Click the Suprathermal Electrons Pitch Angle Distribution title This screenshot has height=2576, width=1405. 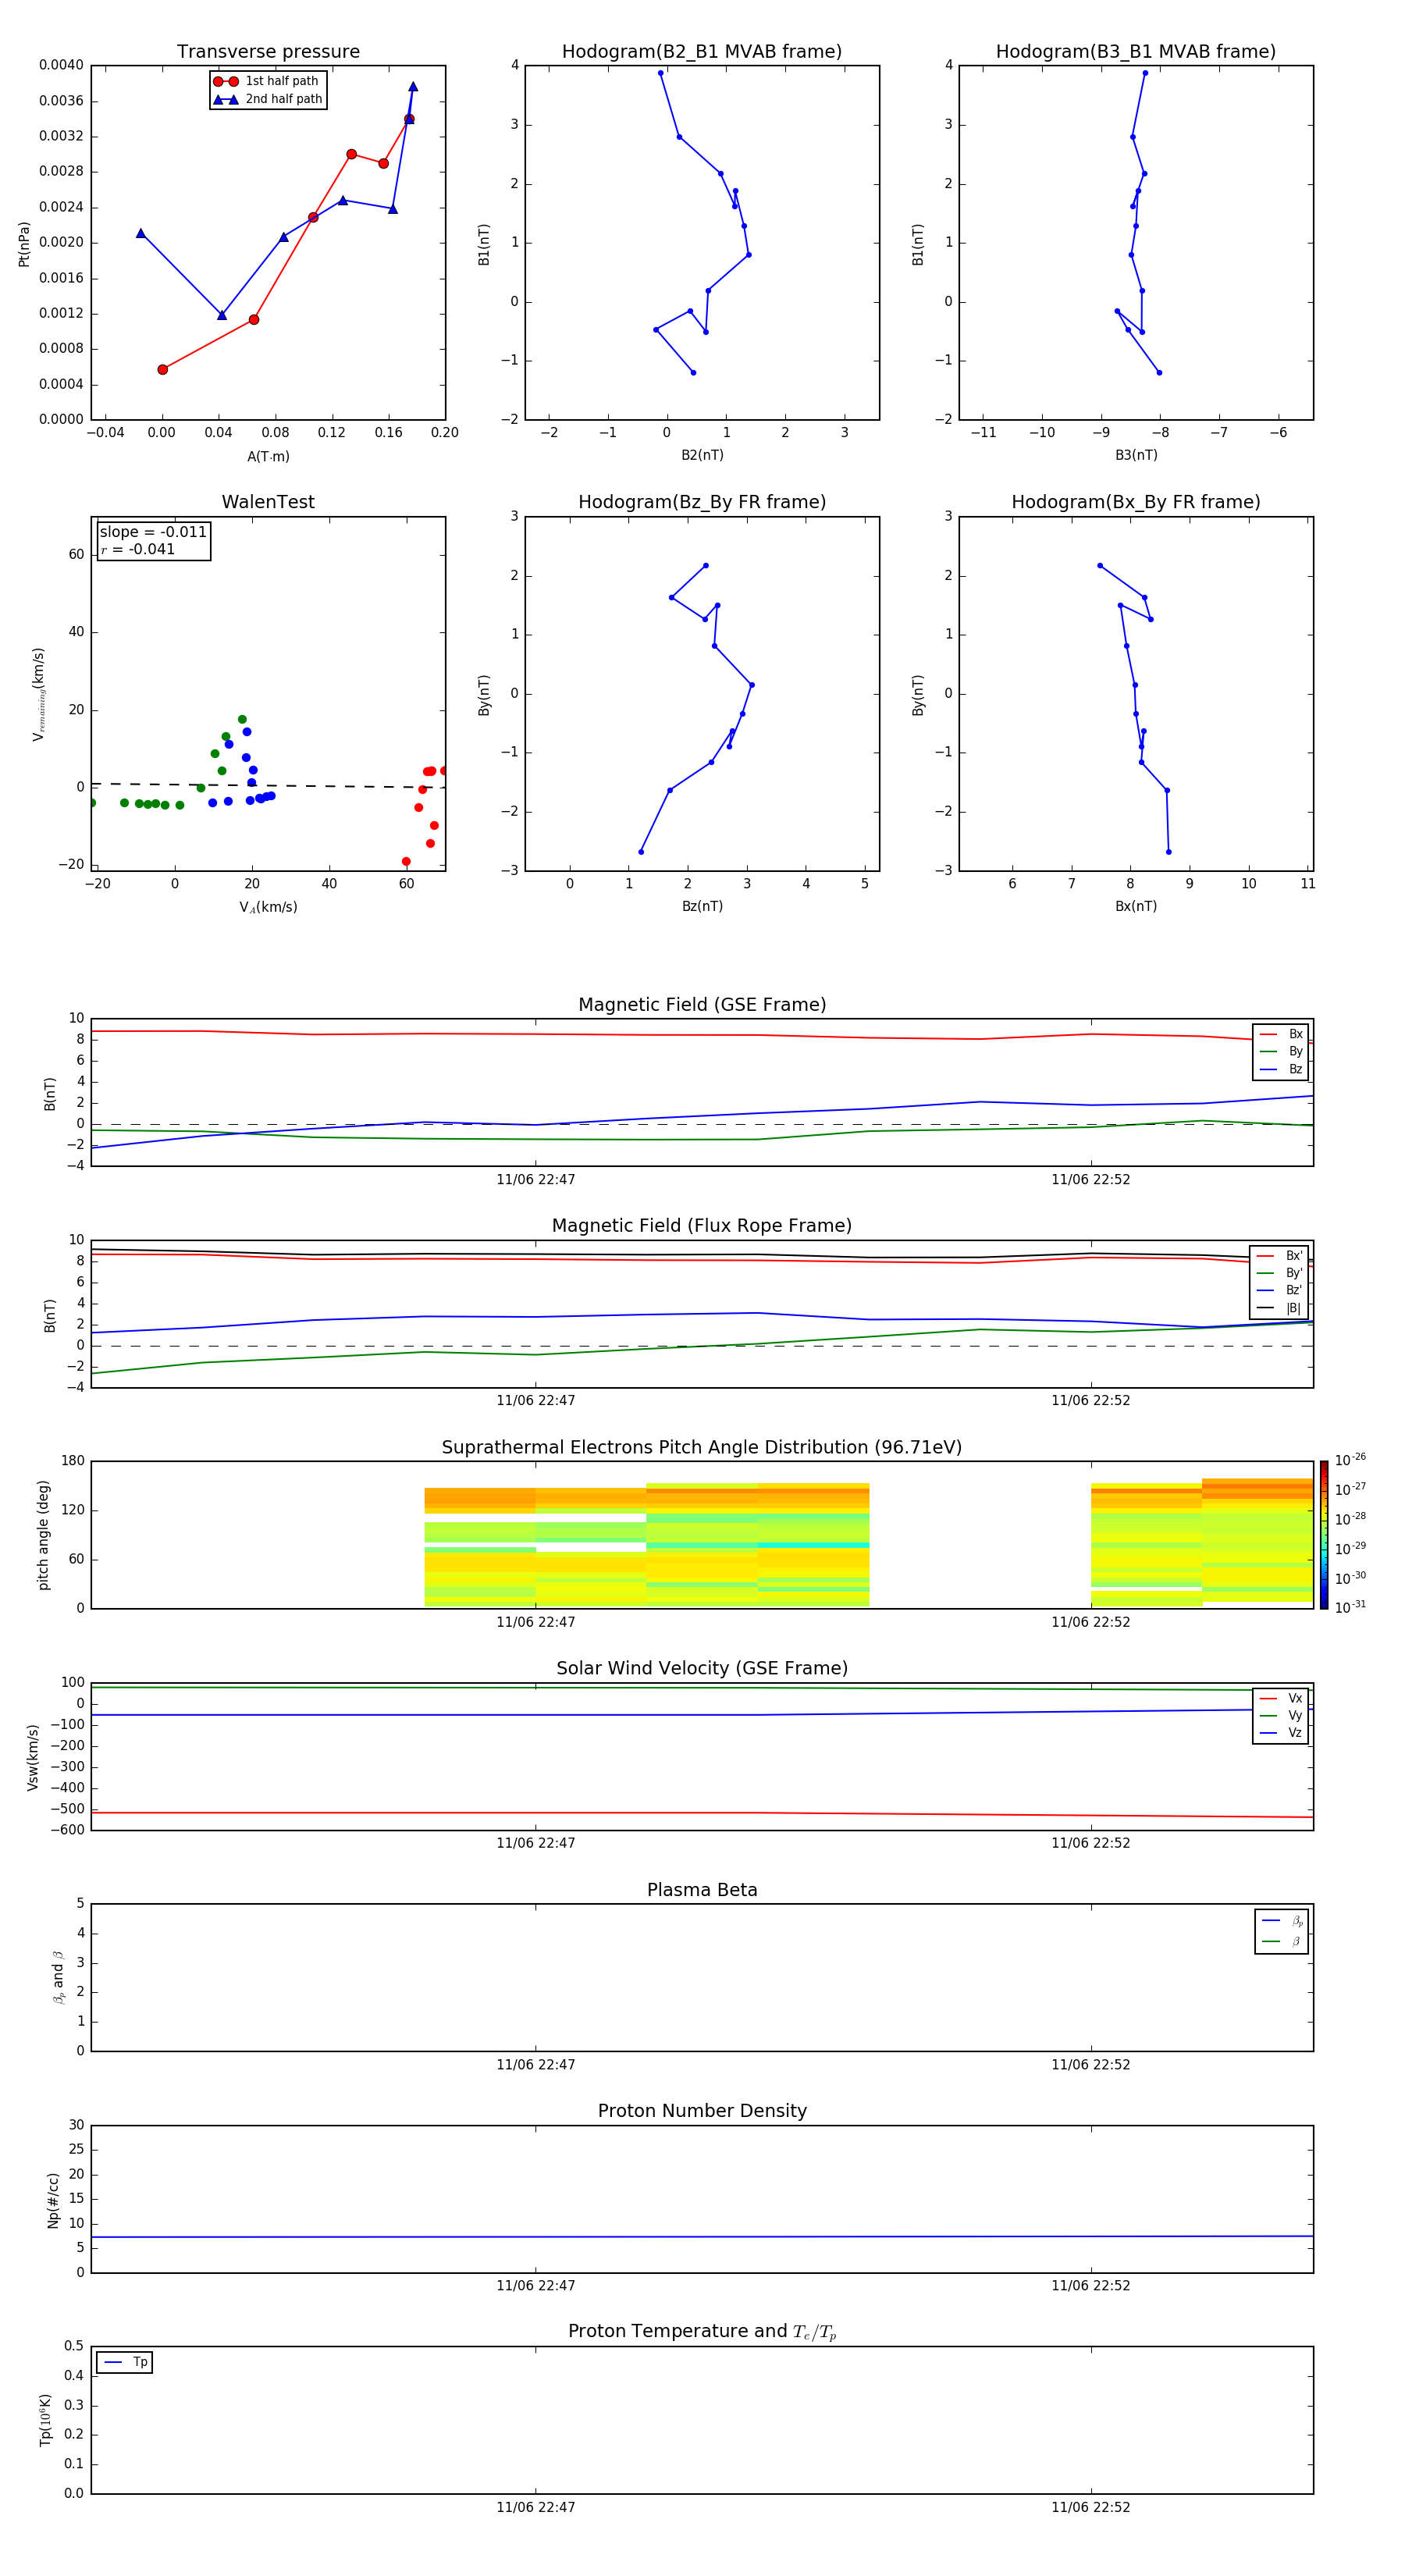[702, 1447]
